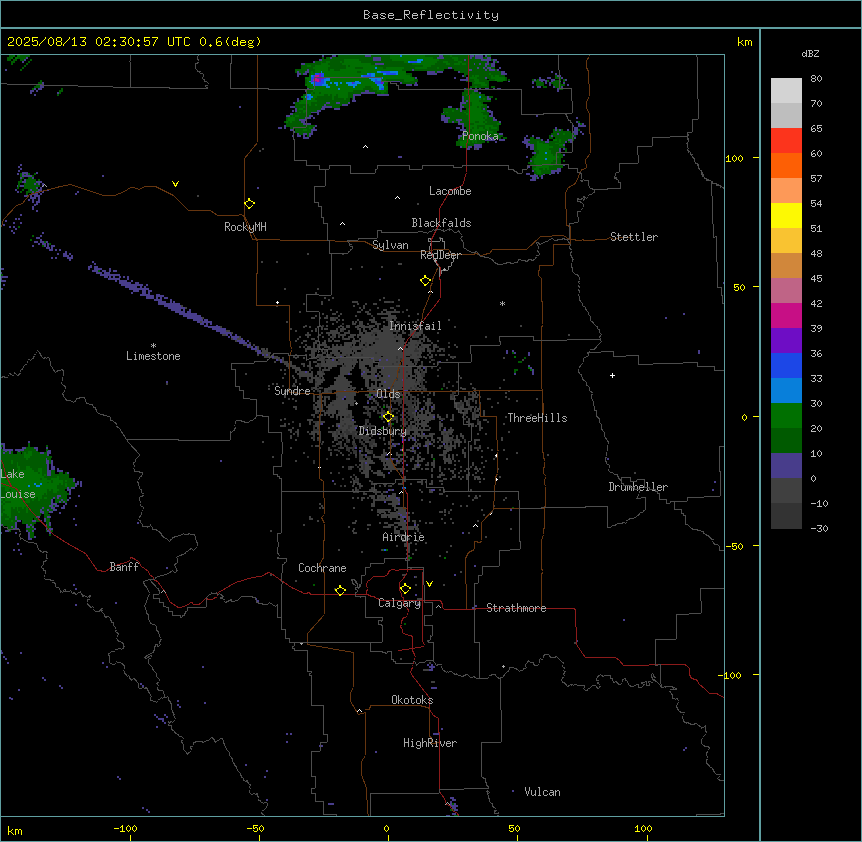Click the Limestone label
Image resolution: width=862 pixels, height=842 pixels.
click(x=153, y=356)
